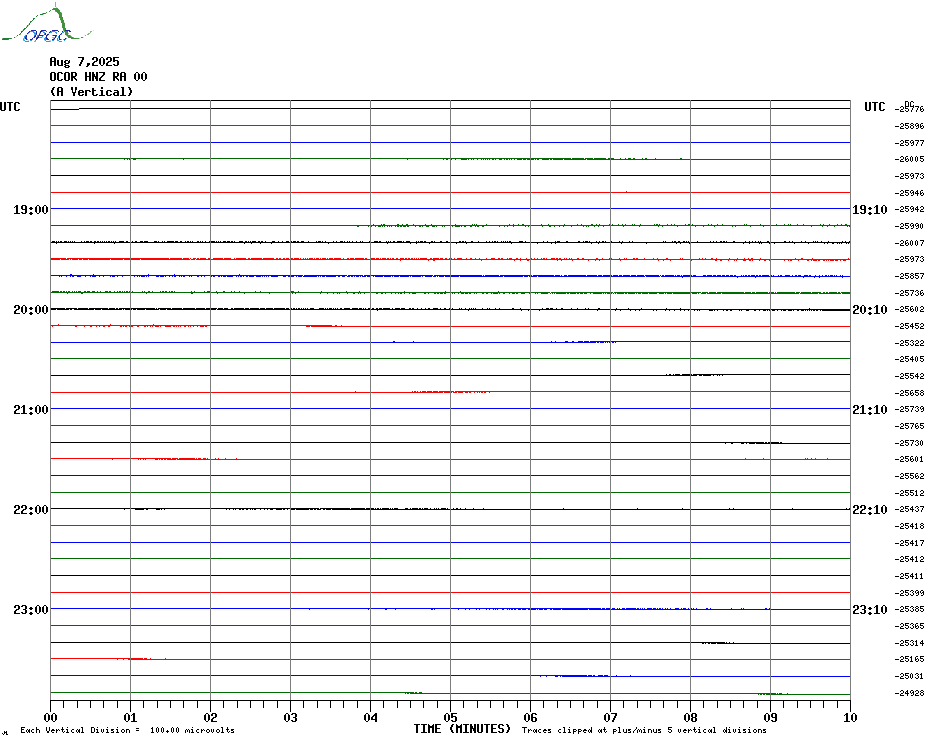Click the DC offset value '-25765'
Screen dimensions: 930x744
point(909,426)
